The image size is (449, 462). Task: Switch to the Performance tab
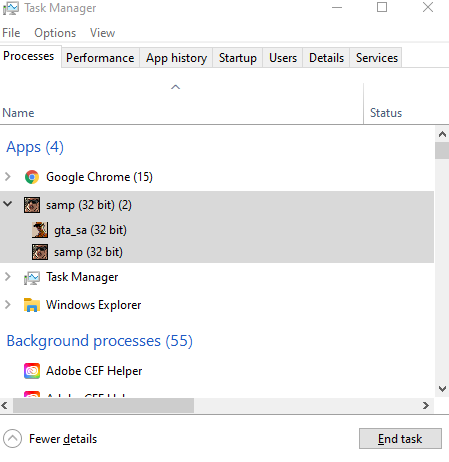pyautogui.click(x=100, y=58)
